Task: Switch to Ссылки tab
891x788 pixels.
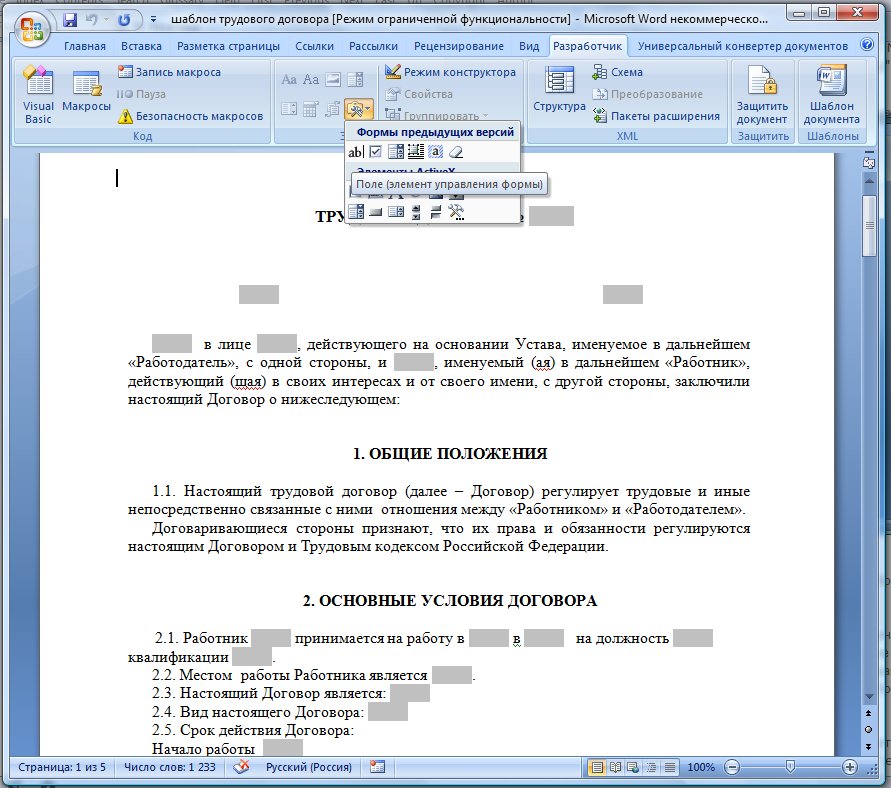Action: (314, 46)
